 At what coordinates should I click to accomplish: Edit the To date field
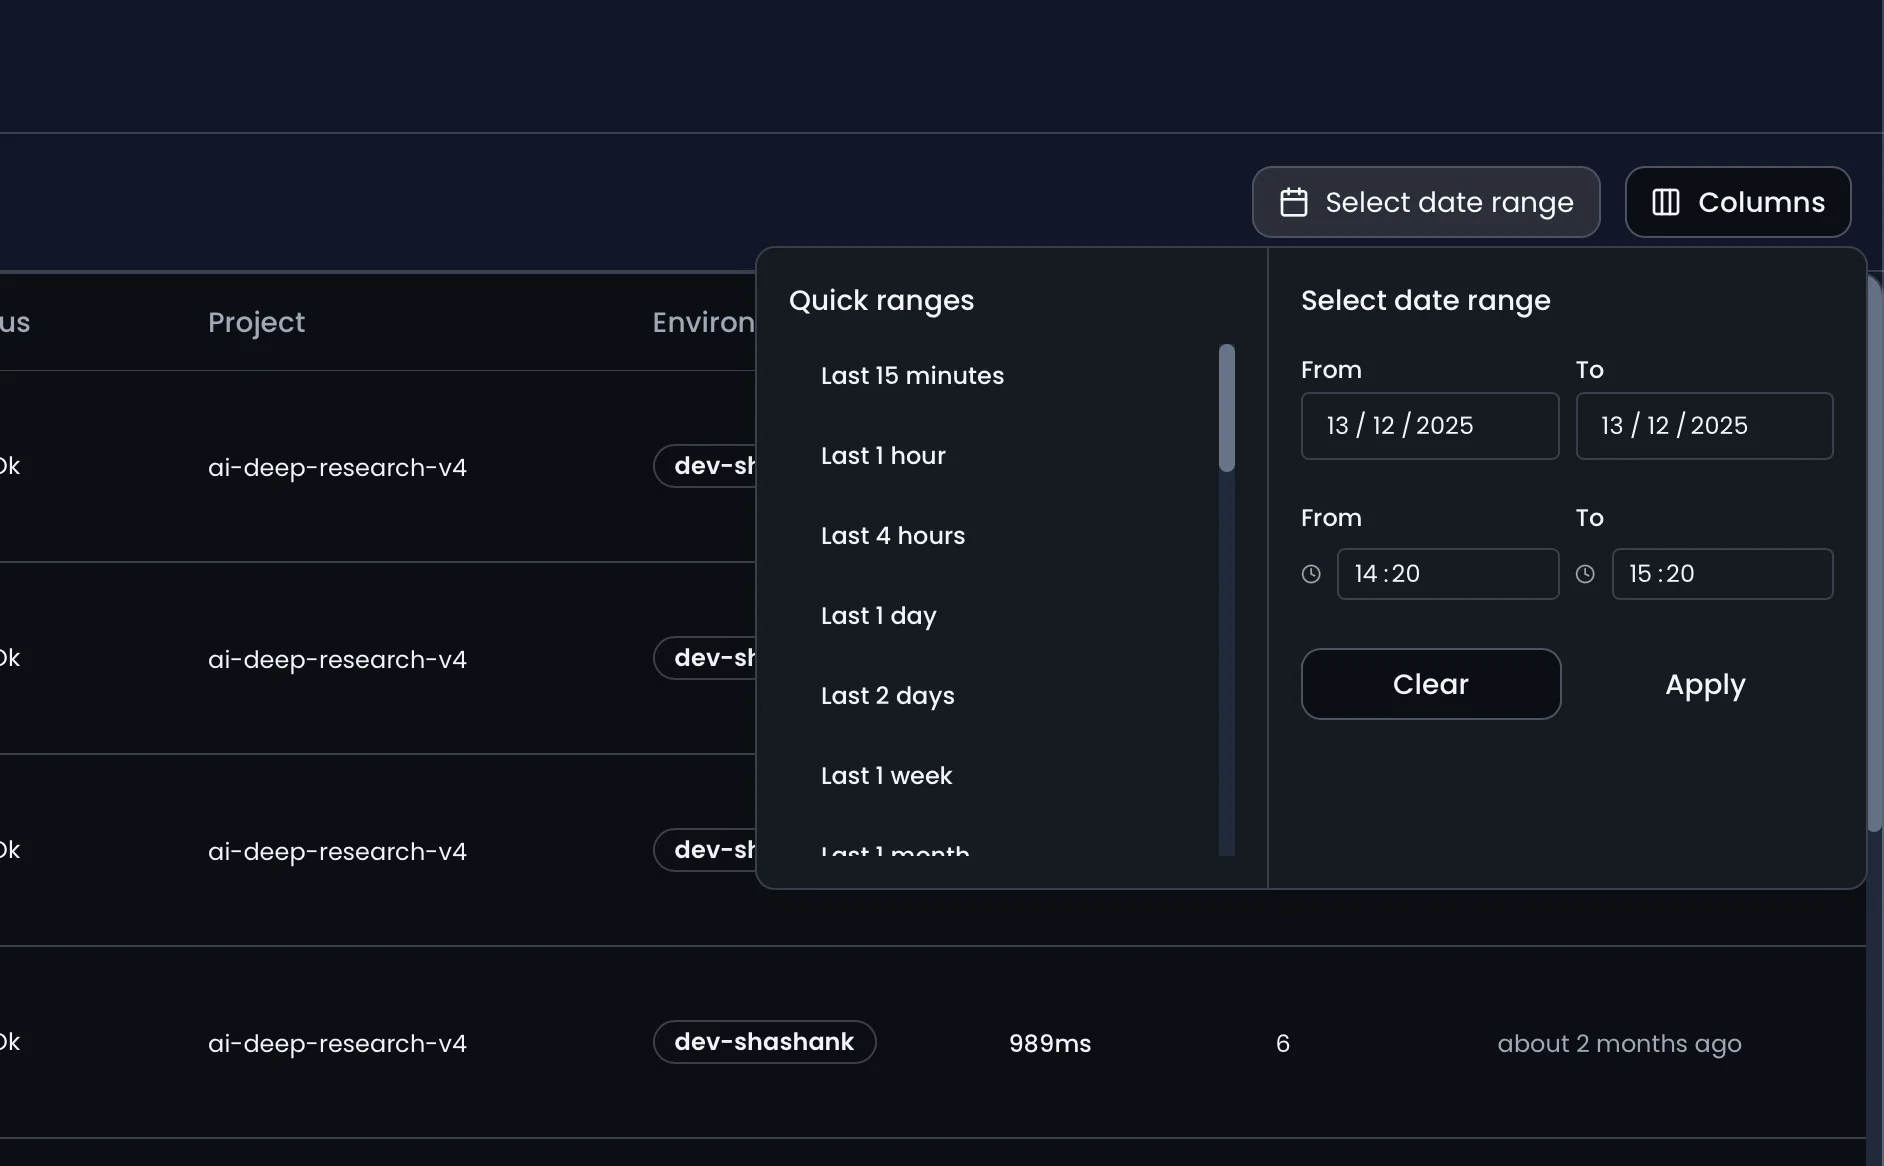1703,426
